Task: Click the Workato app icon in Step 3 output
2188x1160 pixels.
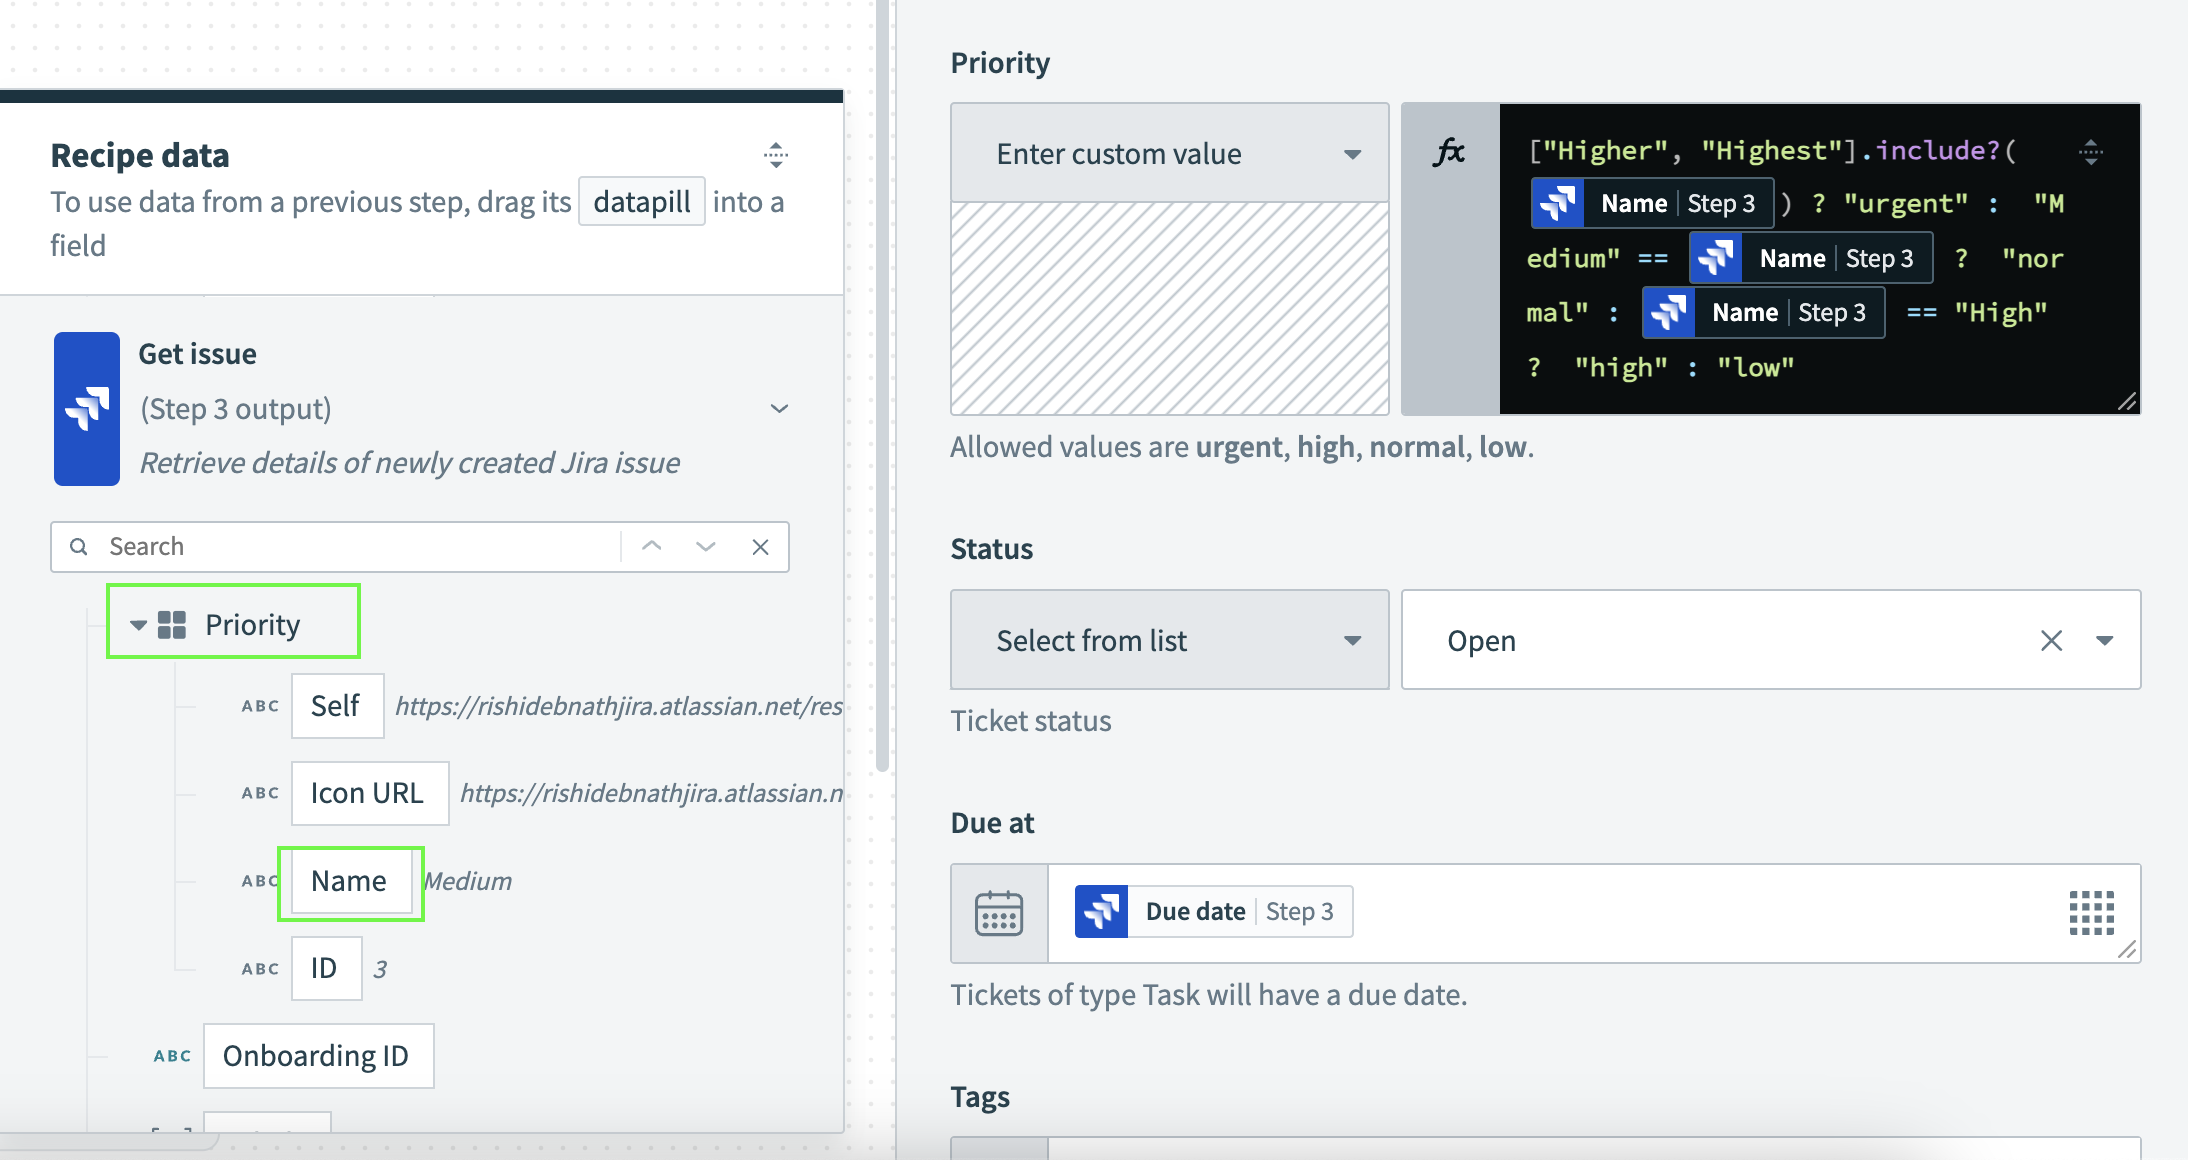Action: point(87,408)
